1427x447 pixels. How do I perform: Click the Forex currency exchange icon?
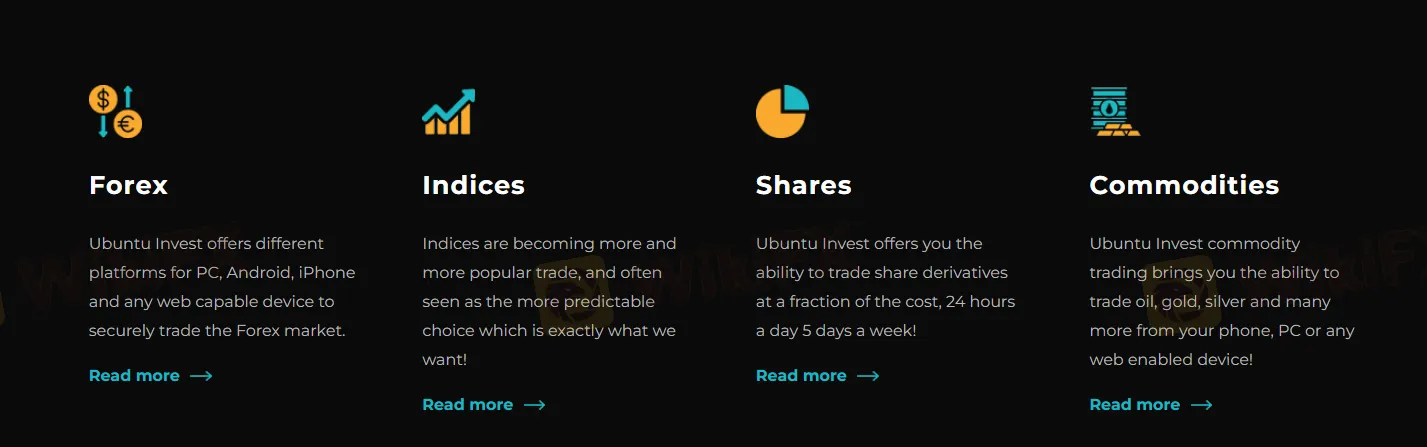click(x=115, y=112)
